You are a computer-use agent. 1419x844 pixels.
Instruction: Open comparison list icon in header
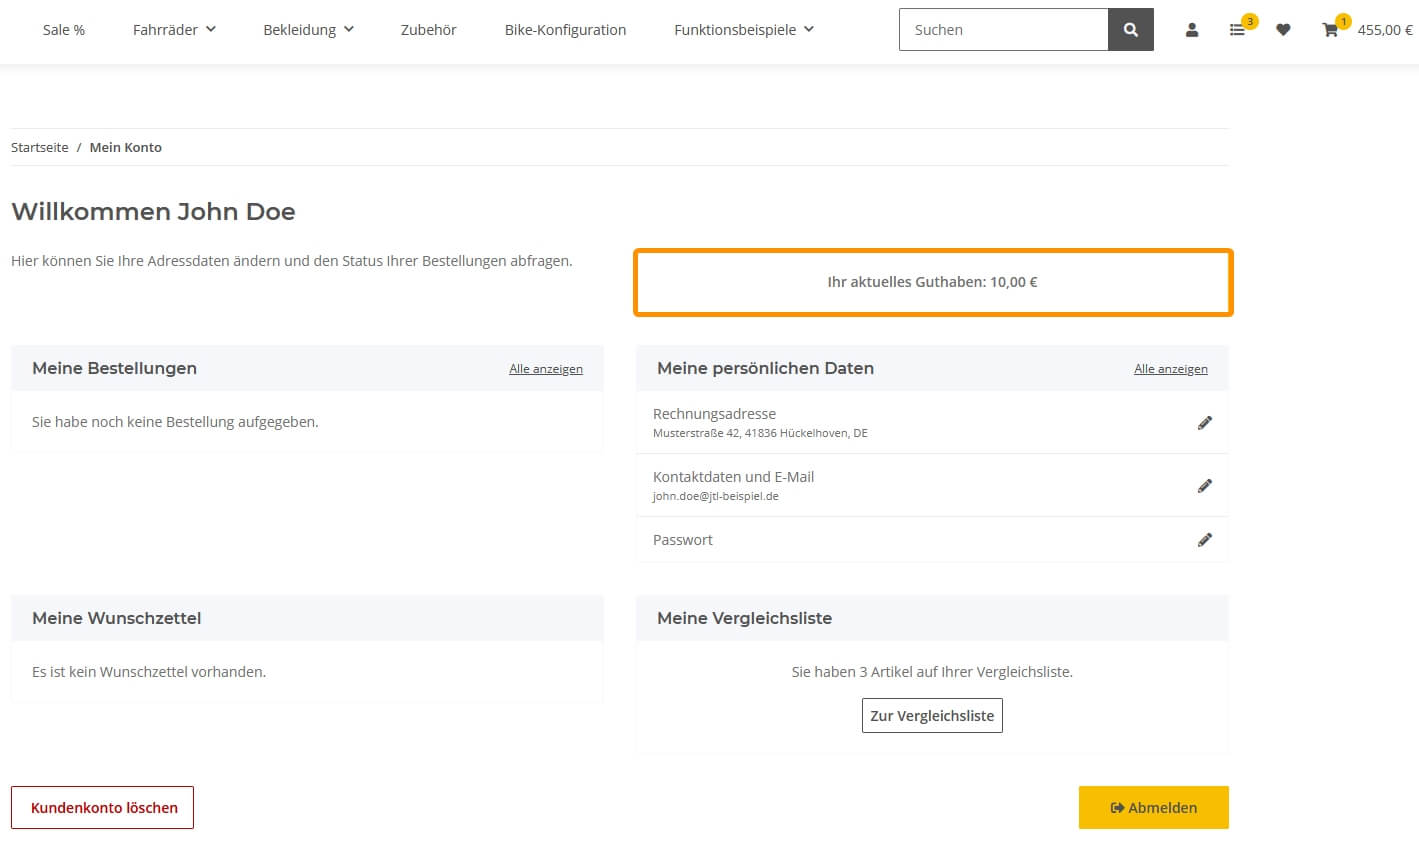pyautogui.click(x=1238, y=30)
